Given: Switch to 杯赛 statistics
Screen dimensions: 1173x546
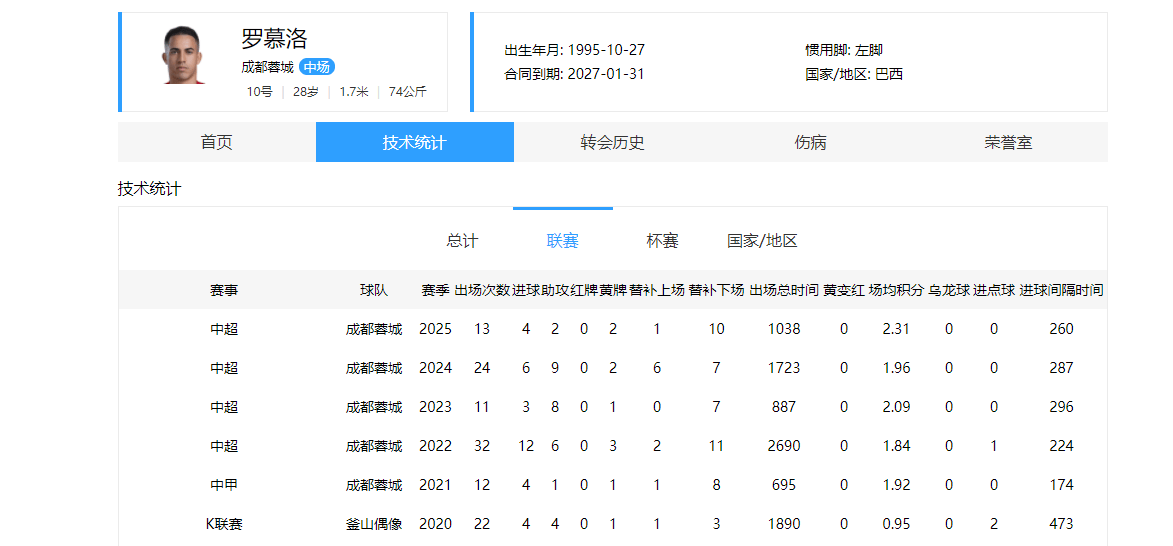Looking at the screenshot, I should [x=662, y=241].
